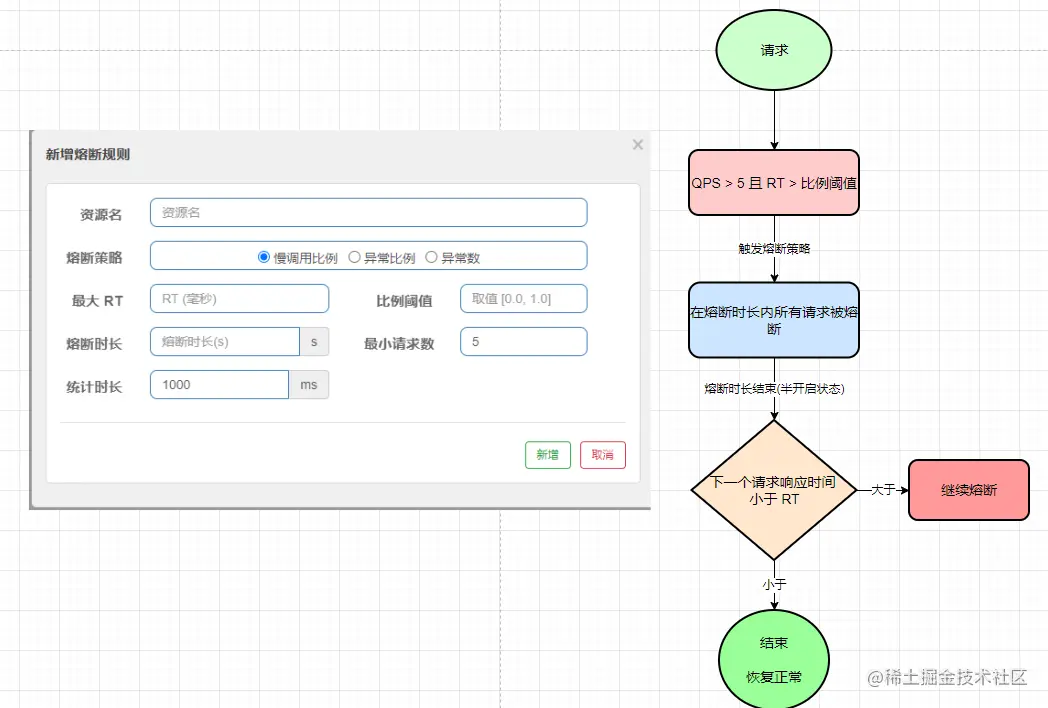Click the 资源名 field label
This screenshot has height=708, width=1048.
pos(101,215)
